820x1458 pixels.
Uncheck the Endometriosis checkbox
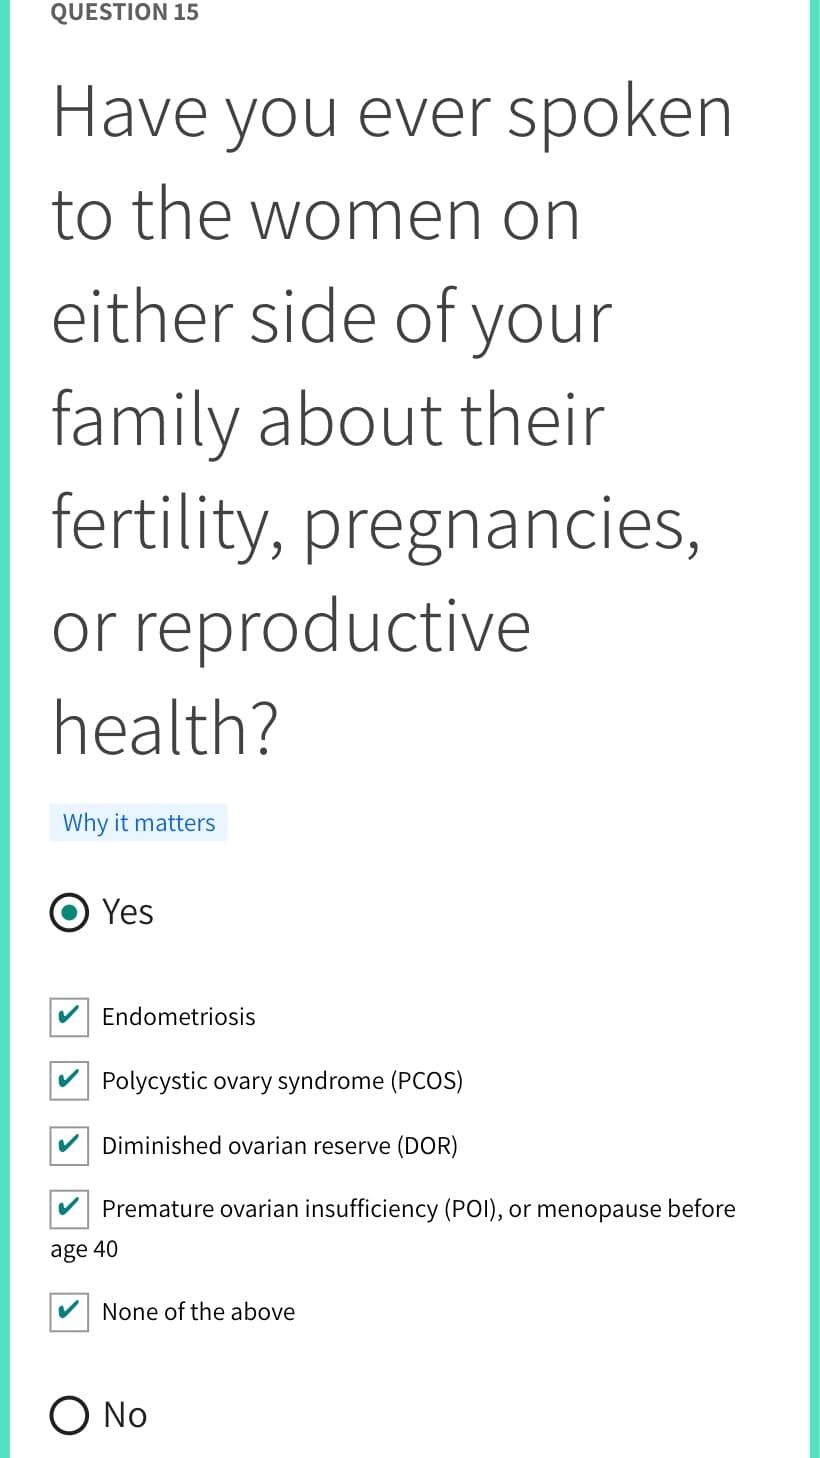tap(69, 1017)
